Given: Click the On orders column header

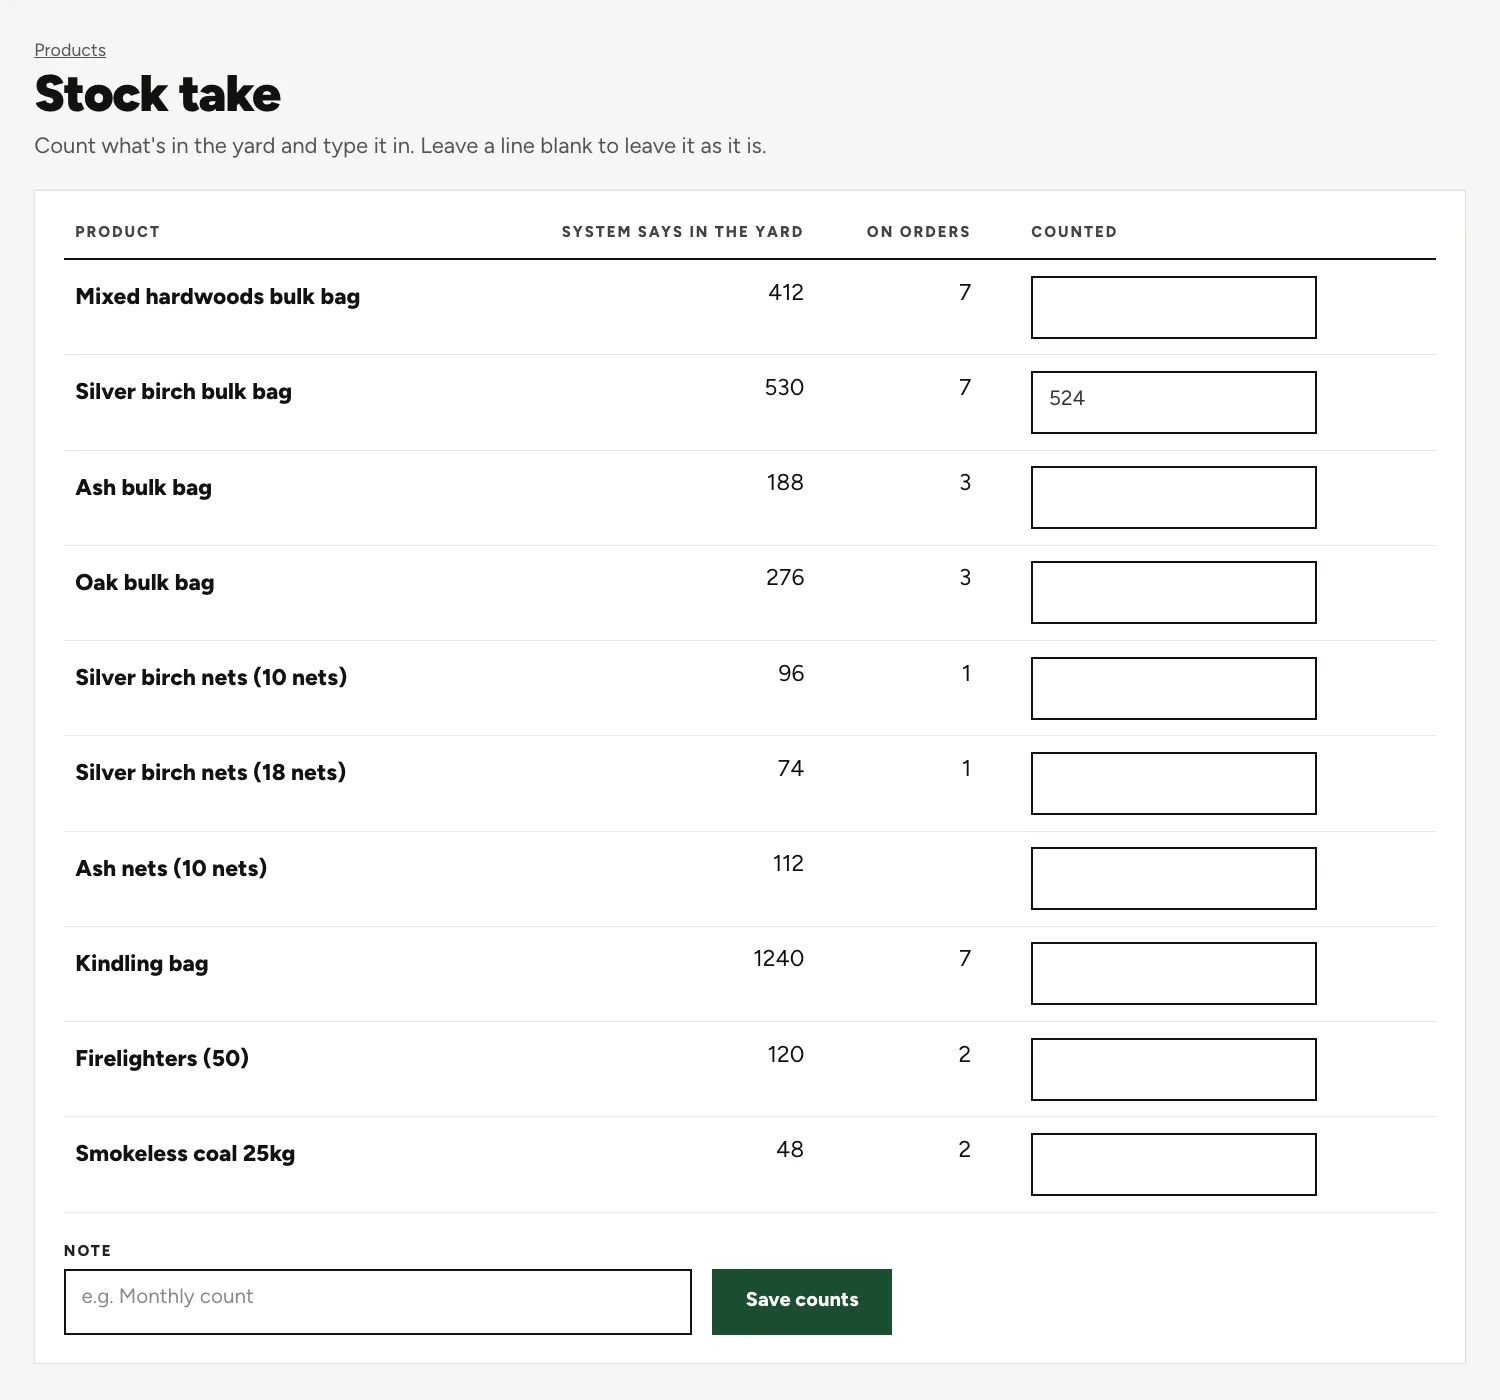Looking at the screenshot, I should [x=918, y=232].
